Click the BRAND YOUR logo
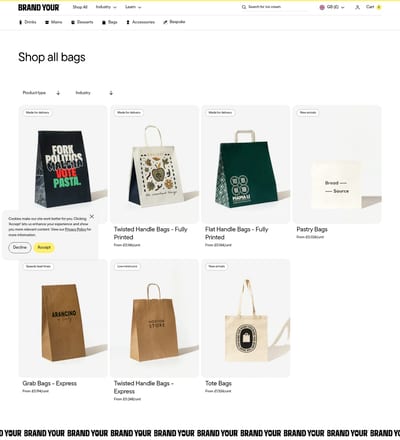This screenshot has height=440, width=400. pos(38,7)
